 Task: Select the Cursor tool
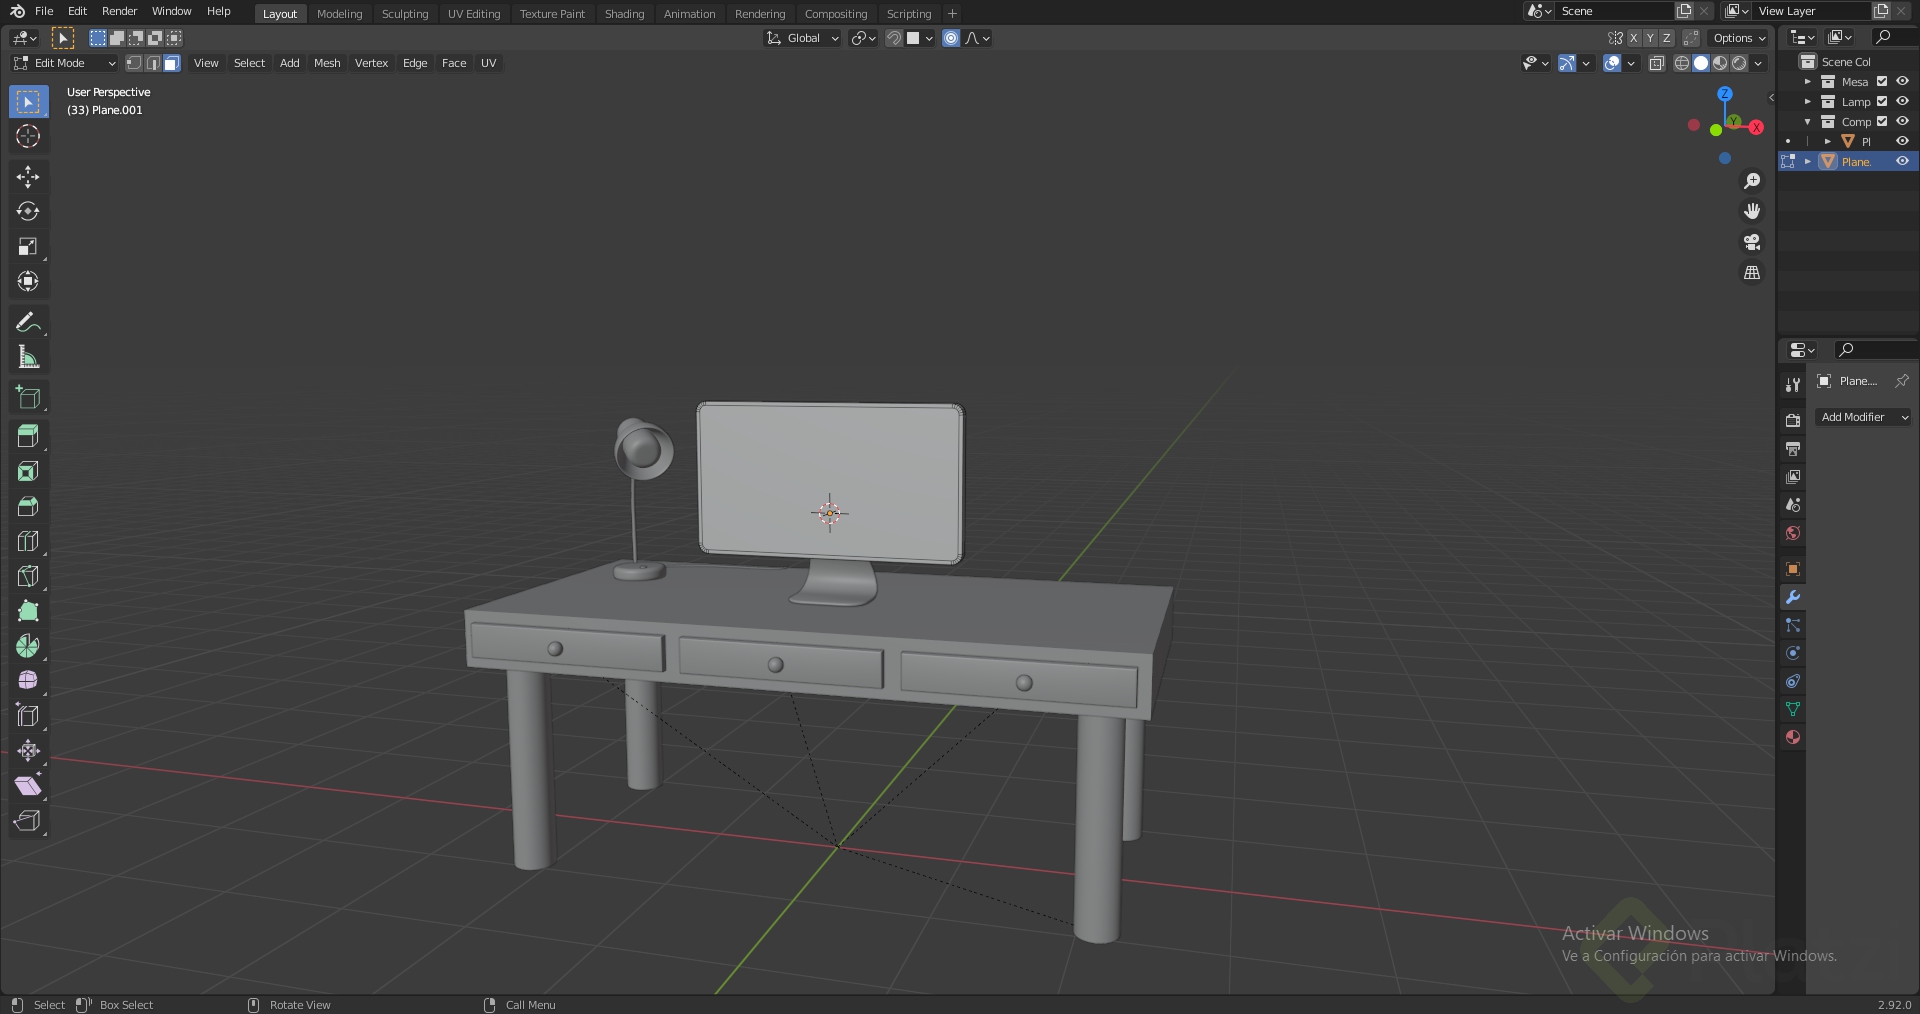28,137
